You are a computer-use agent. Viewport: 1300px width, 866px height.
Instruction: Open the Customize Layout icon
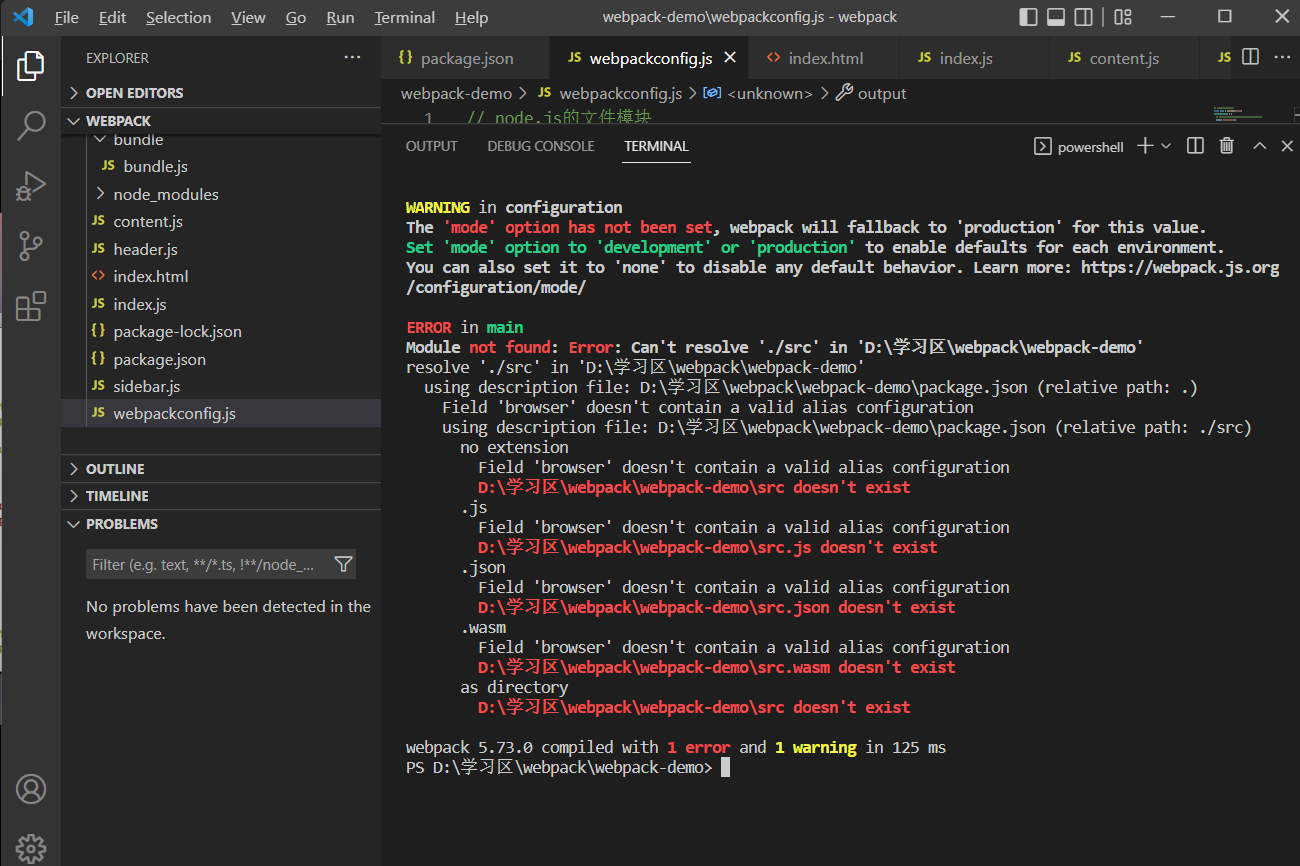[1123, 17]
